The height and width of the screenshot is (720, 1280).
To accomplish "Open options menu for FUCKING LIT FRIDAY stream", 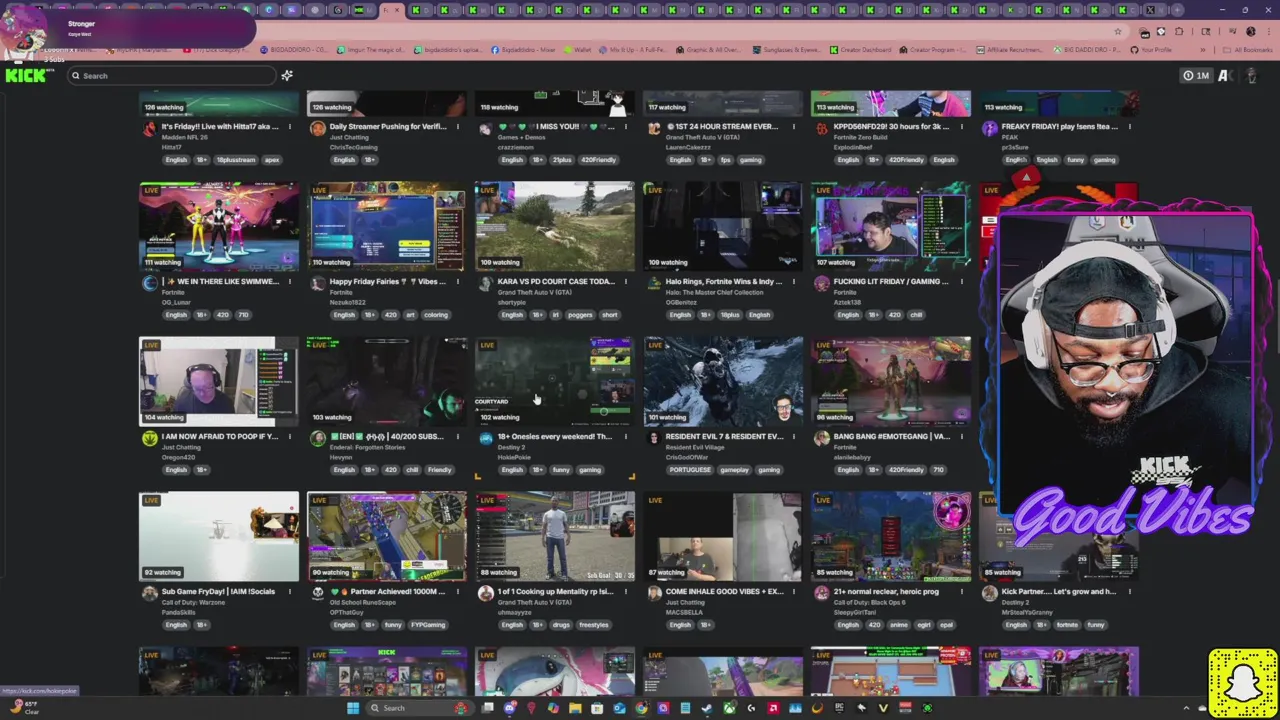I will pyautogui.click(x=962, y=282).
